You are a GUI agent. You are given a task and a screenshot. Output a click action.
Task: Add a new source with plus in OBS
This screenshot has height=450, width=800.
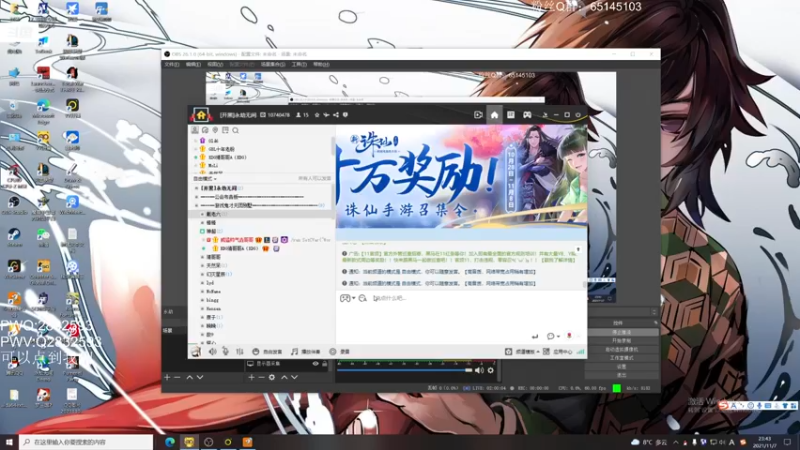coord(251,378)
